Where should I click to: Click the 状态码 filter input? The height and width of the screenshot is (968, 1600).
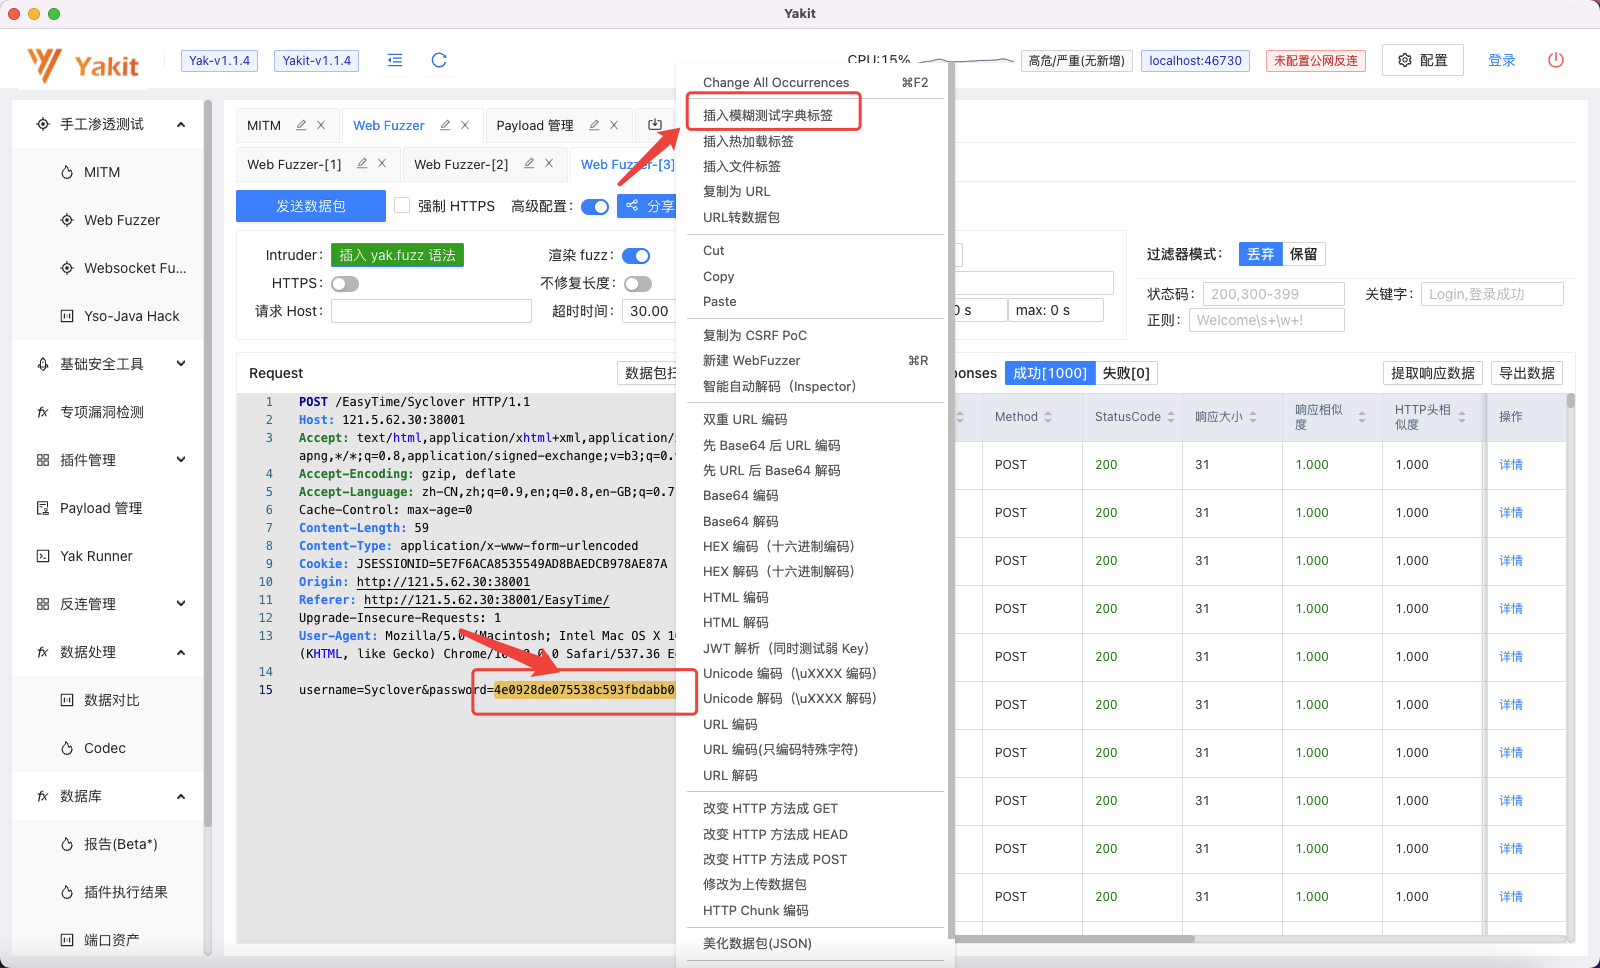[1274, 294]
